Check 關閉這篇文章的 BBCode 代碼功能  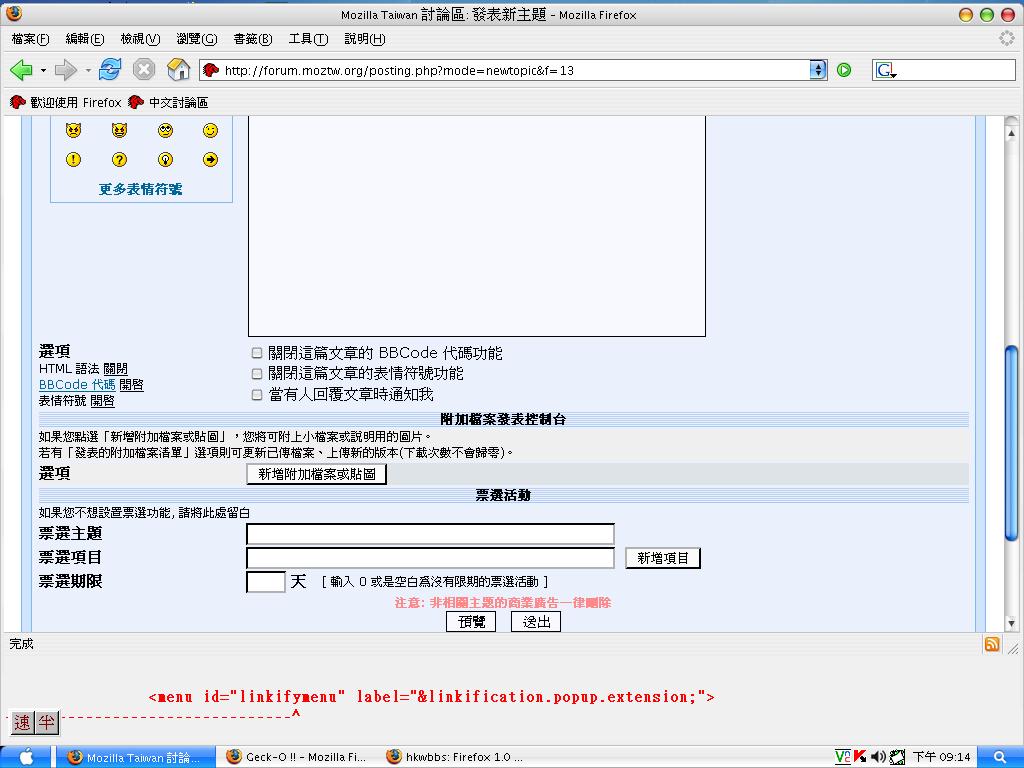point(257,353)
